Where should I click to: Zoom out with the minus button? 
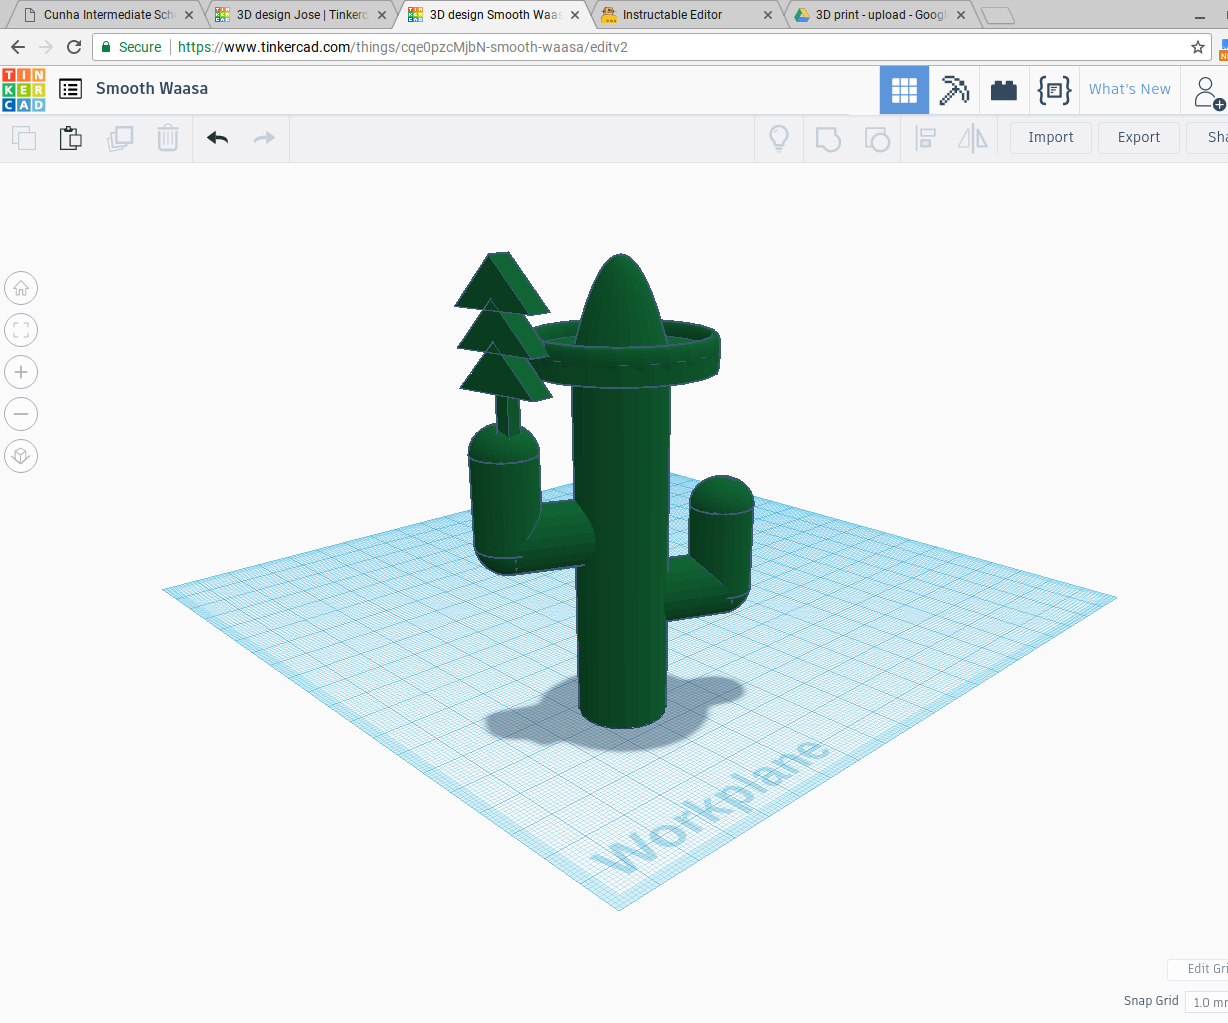(21, 414)
